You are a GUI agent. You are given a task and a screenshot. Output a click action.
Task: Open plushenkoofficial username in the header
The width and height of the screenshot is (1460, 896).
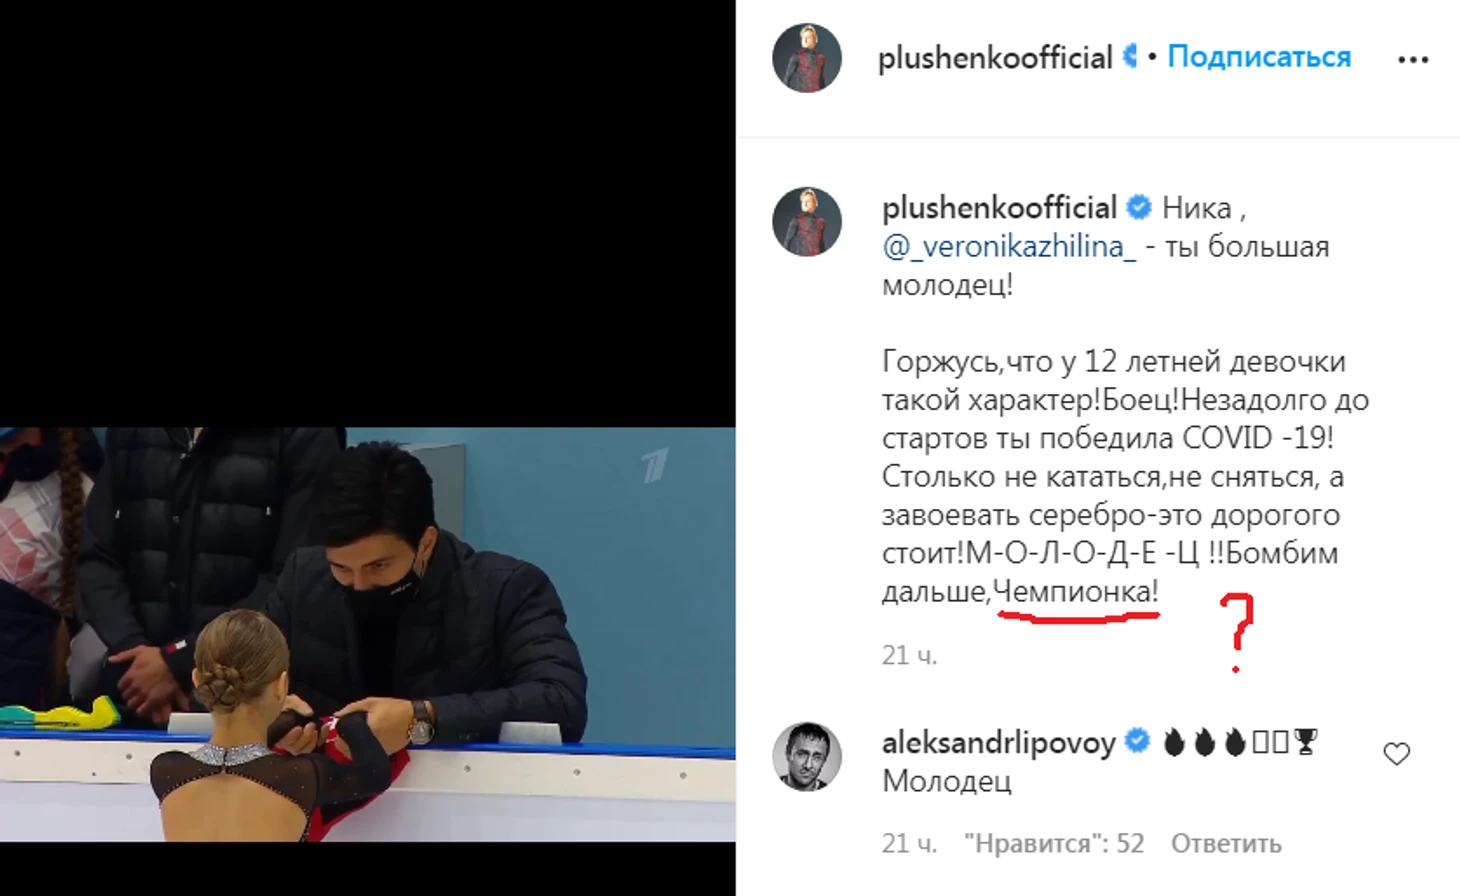pos(995,58)
